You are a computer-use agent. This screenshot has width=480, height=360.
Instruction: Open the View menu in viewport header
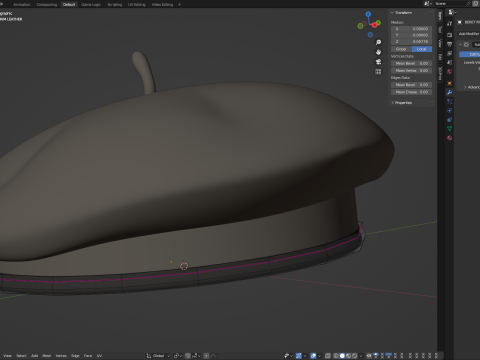pyautogui.click(x=7, y=356)
